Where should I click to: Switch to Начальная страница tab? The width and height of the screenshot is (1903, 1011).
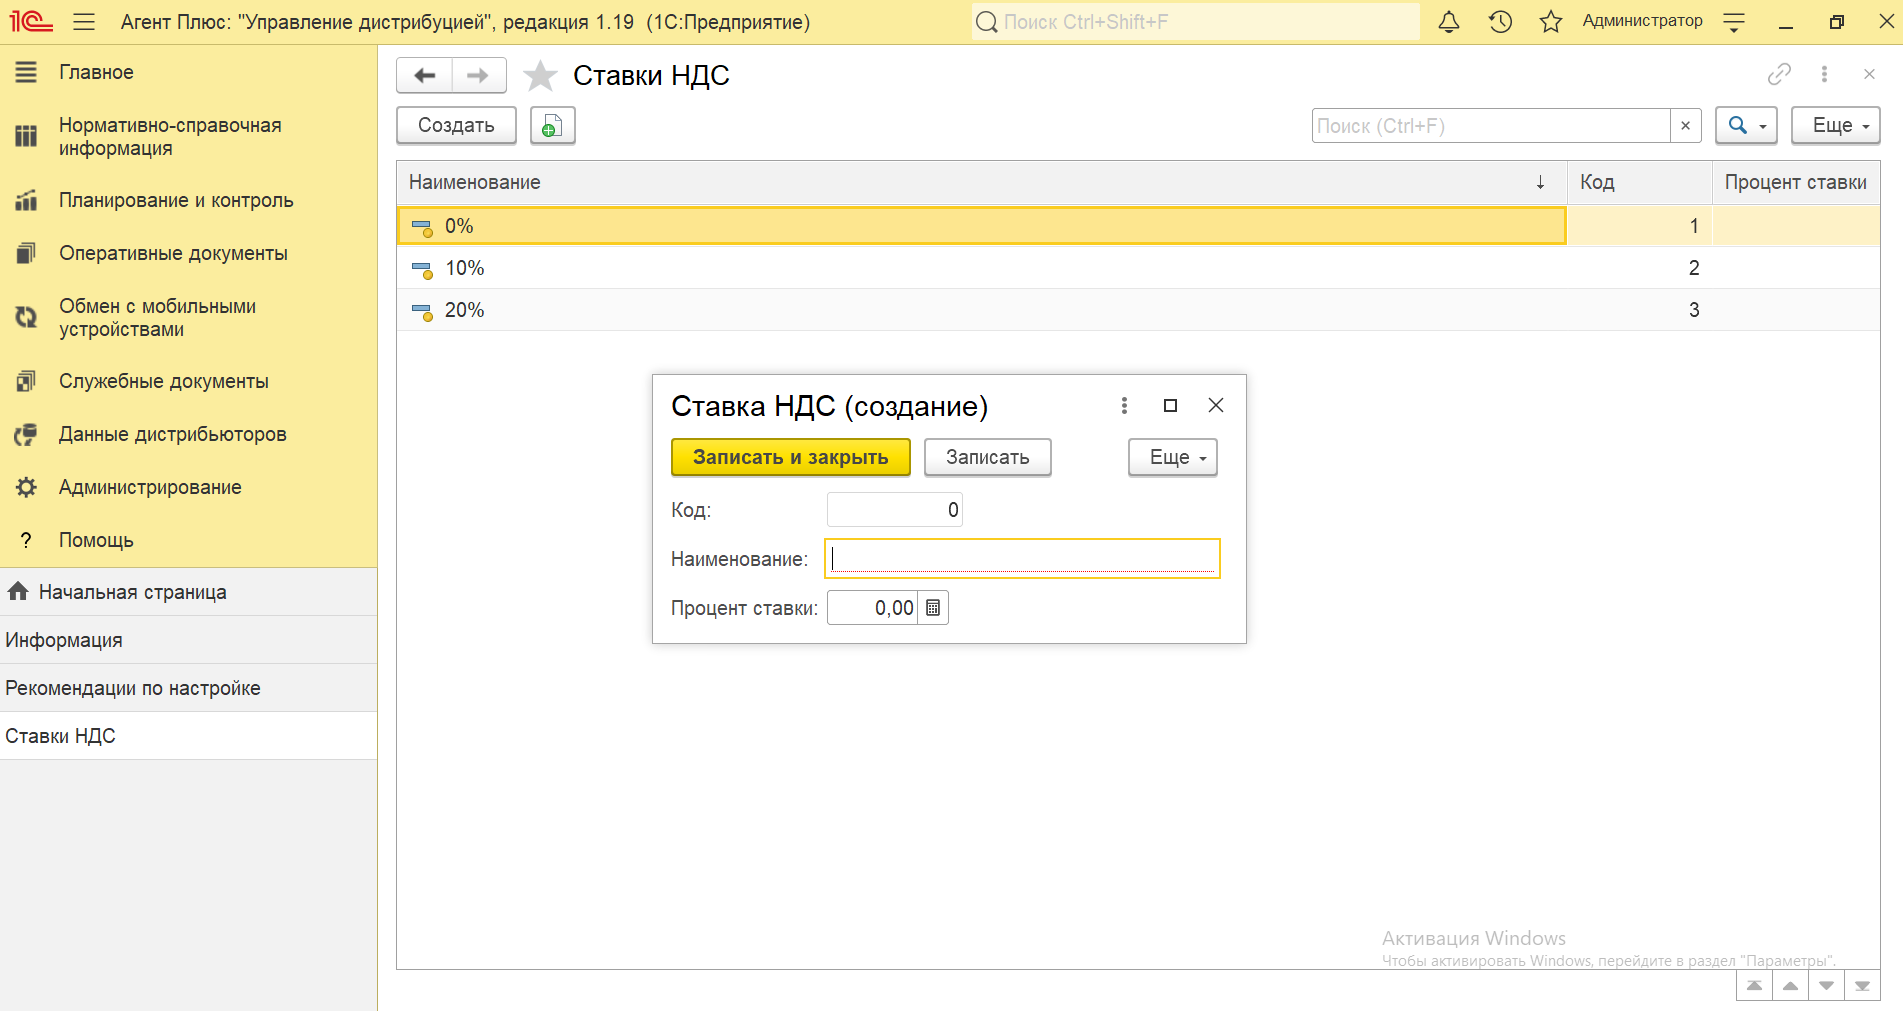(189, 592)
